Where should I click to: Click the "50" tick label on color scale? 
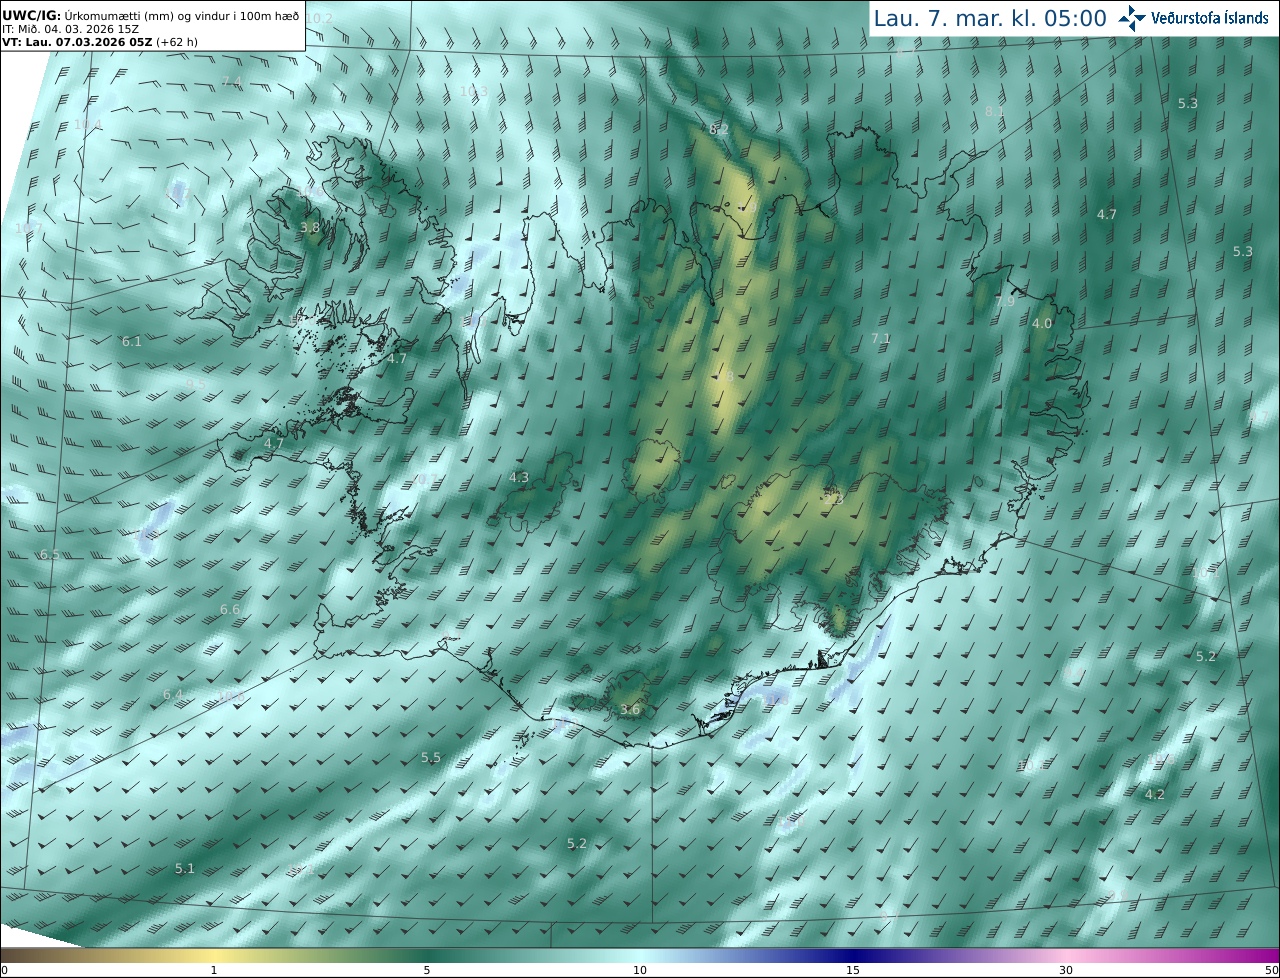point(1272,970)
